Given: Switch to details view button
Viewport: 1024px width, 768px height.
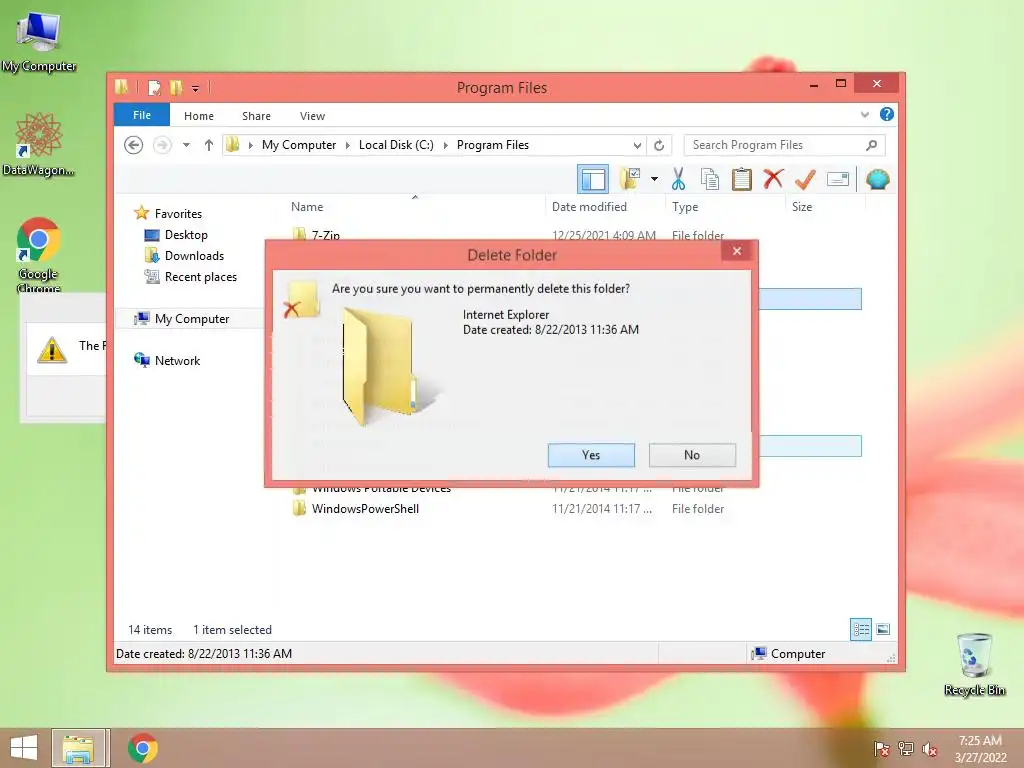Looking at the screenshot, I should [861, 630].
